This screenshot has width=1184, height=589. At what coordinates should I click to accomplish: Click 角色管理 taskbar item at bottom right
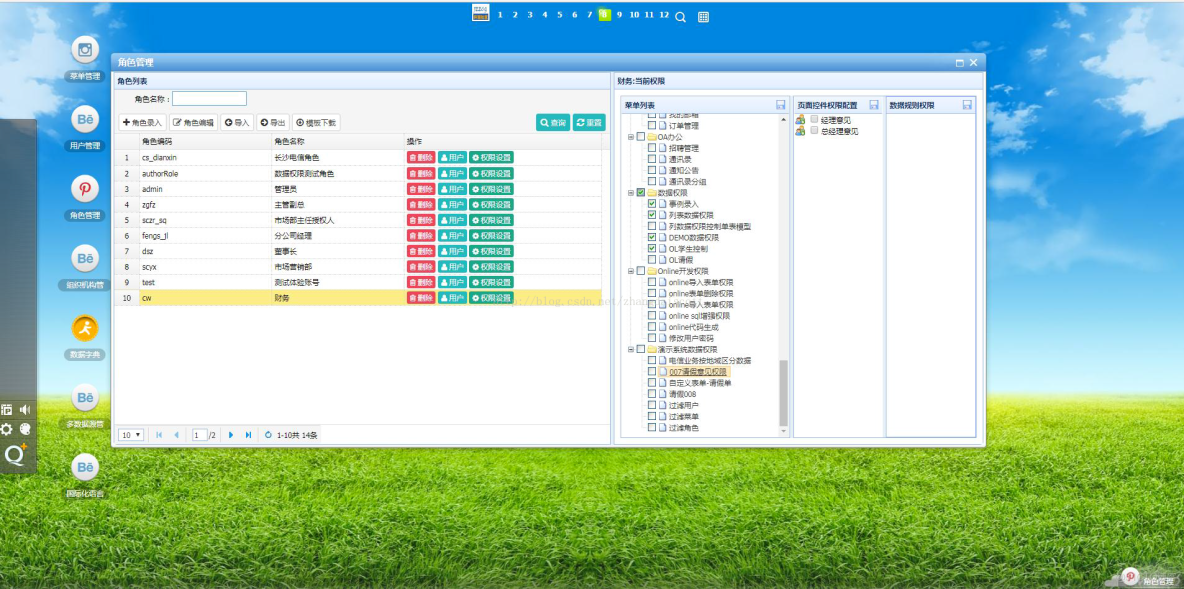point(1150,578)
